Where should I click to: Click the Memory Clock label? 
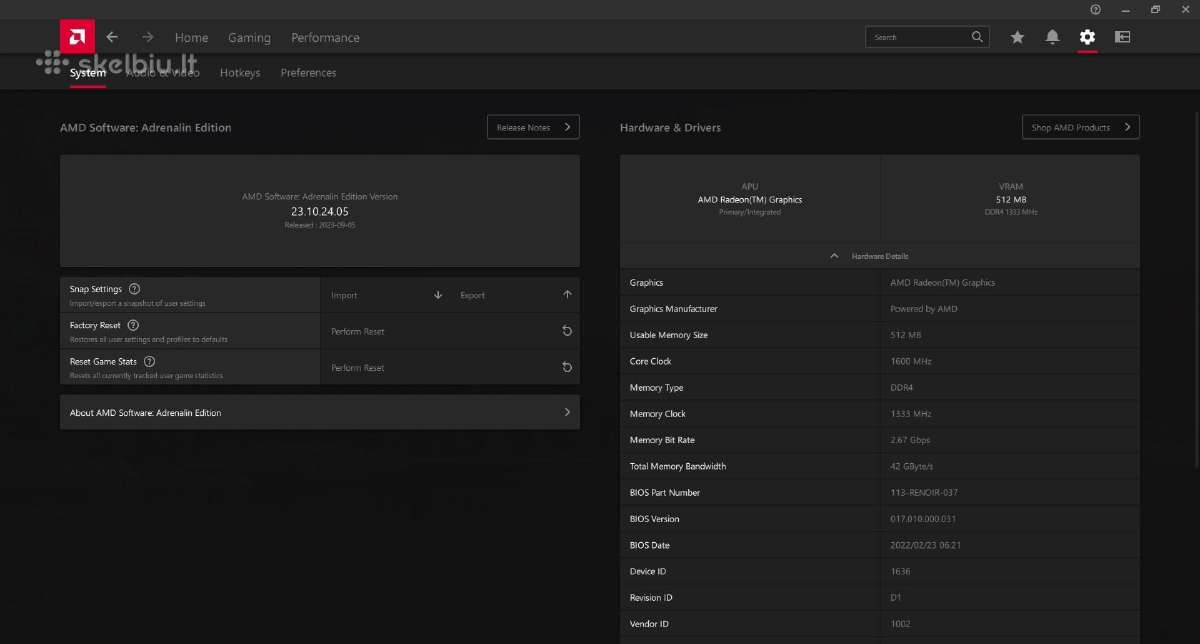pos(657,413)
